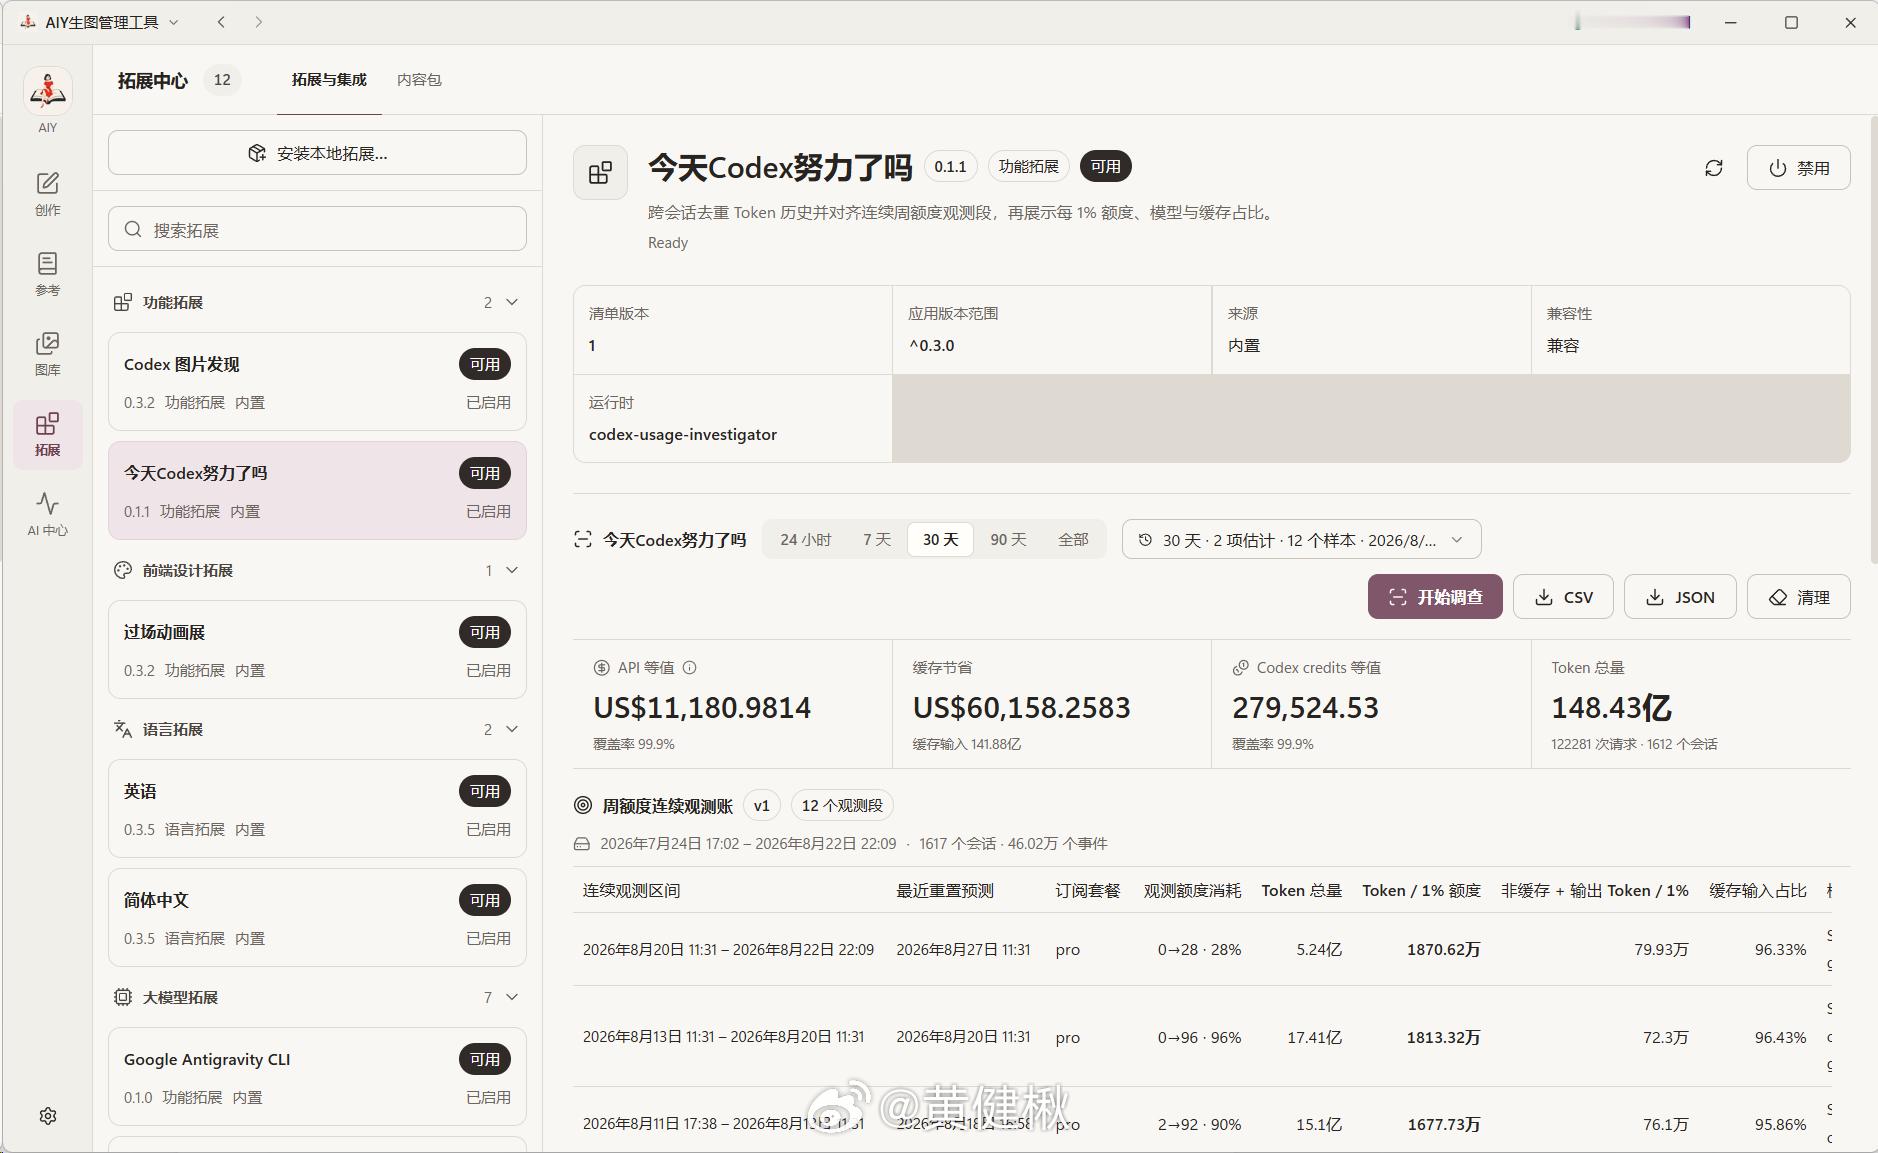
Task: Focus the 搜索拓展 search field
Action: click(317, 229)
